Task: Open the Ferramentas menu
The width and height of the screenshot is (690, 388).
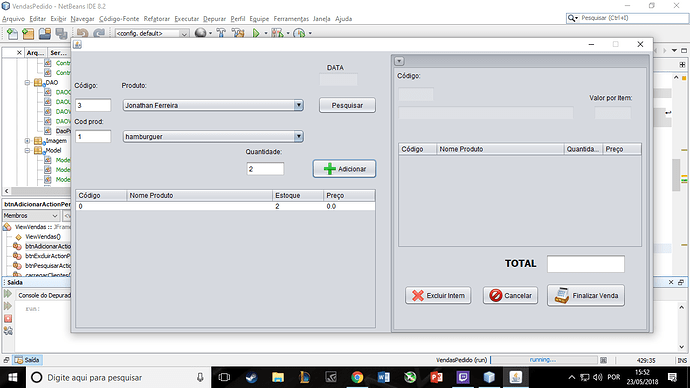Action: pyautogui.click(x=291, y=19)
